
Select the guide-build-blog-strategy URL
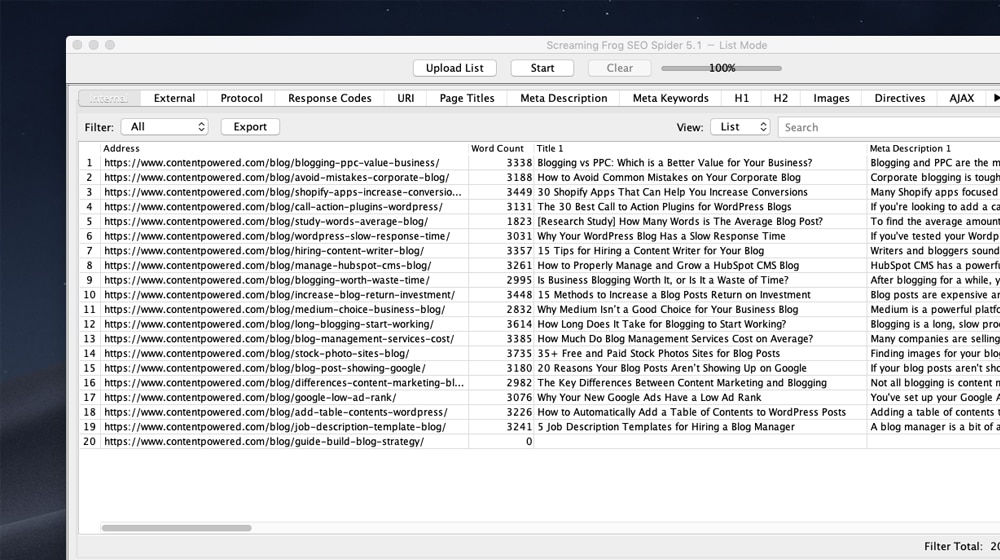coord(264,441)
